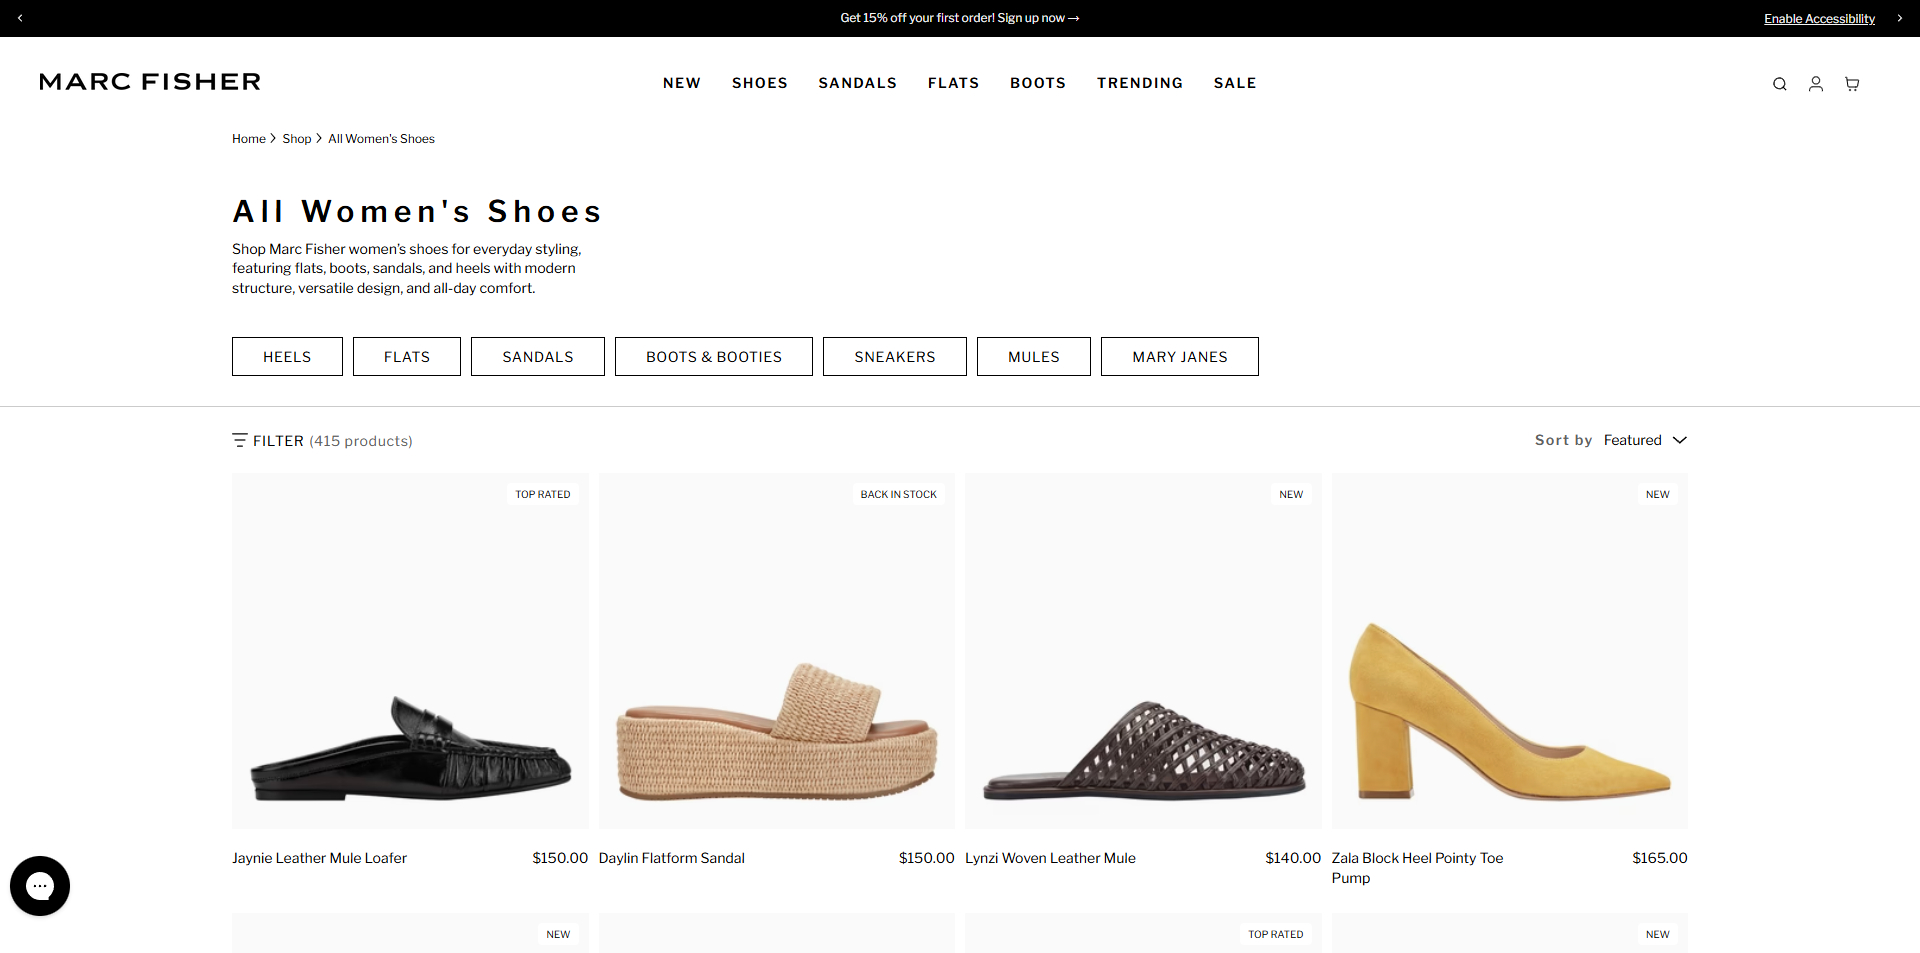The height and width of the screenshot is (953, 1920).
Task: Expand the Sort by Featured dropdown
Action: [x=1644, y=440]
